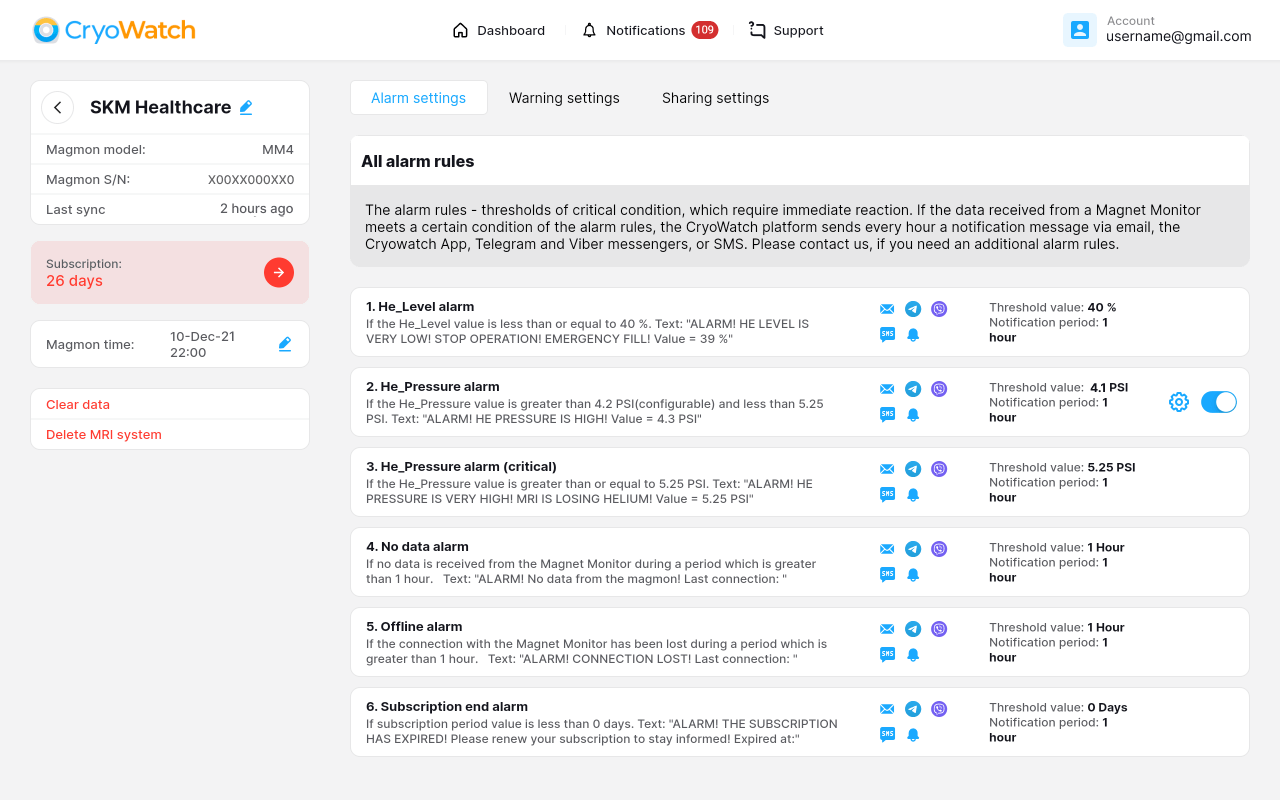Viewport: 1280px width, 800px height.
Task: Click the 'All alarm rules' heading
Action: tap(418, 161)
